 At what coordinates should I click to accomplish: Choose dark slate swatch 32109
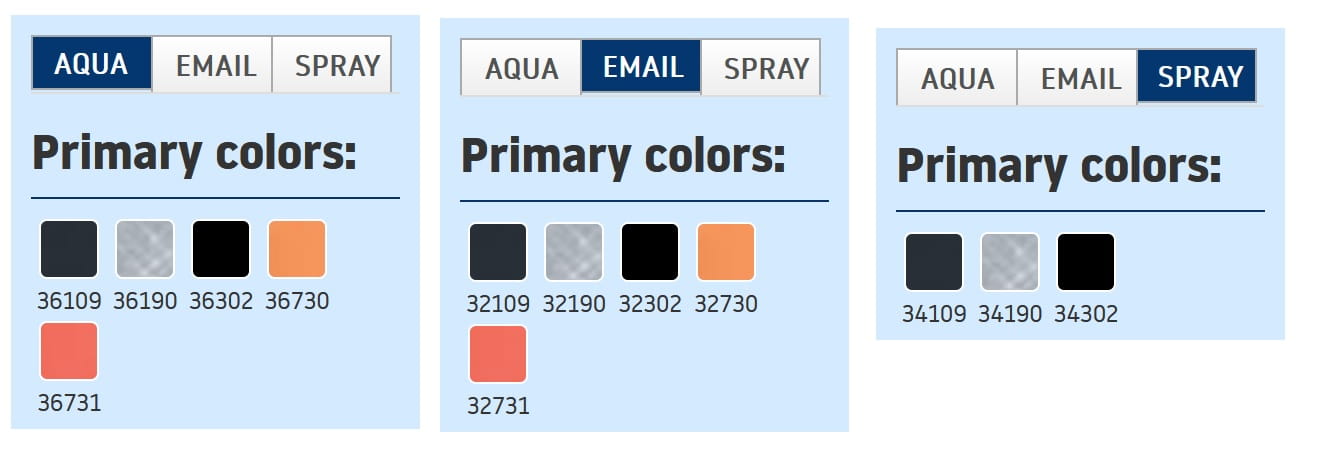coord(498,252)
